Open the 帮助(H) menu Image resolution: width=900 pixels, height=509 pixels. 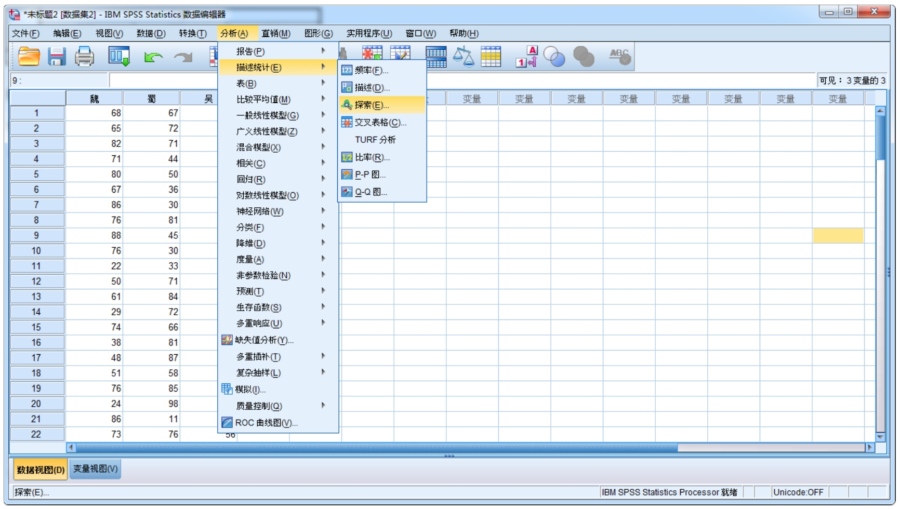tap(464, 33)
